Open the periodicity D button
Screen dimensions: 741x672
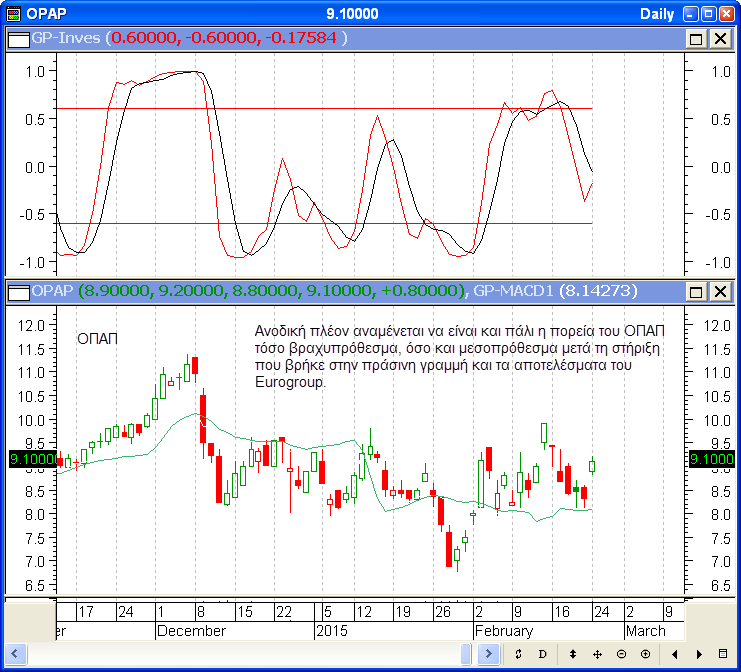click(543, 654)
